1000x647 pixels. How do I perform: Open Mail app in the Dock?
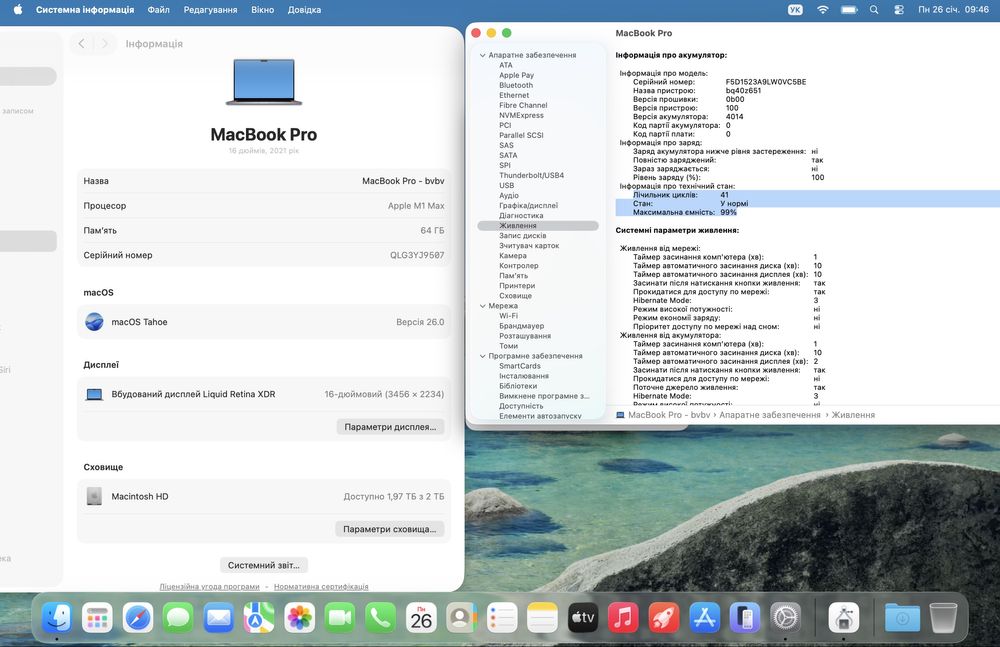(x=219, y=618)
